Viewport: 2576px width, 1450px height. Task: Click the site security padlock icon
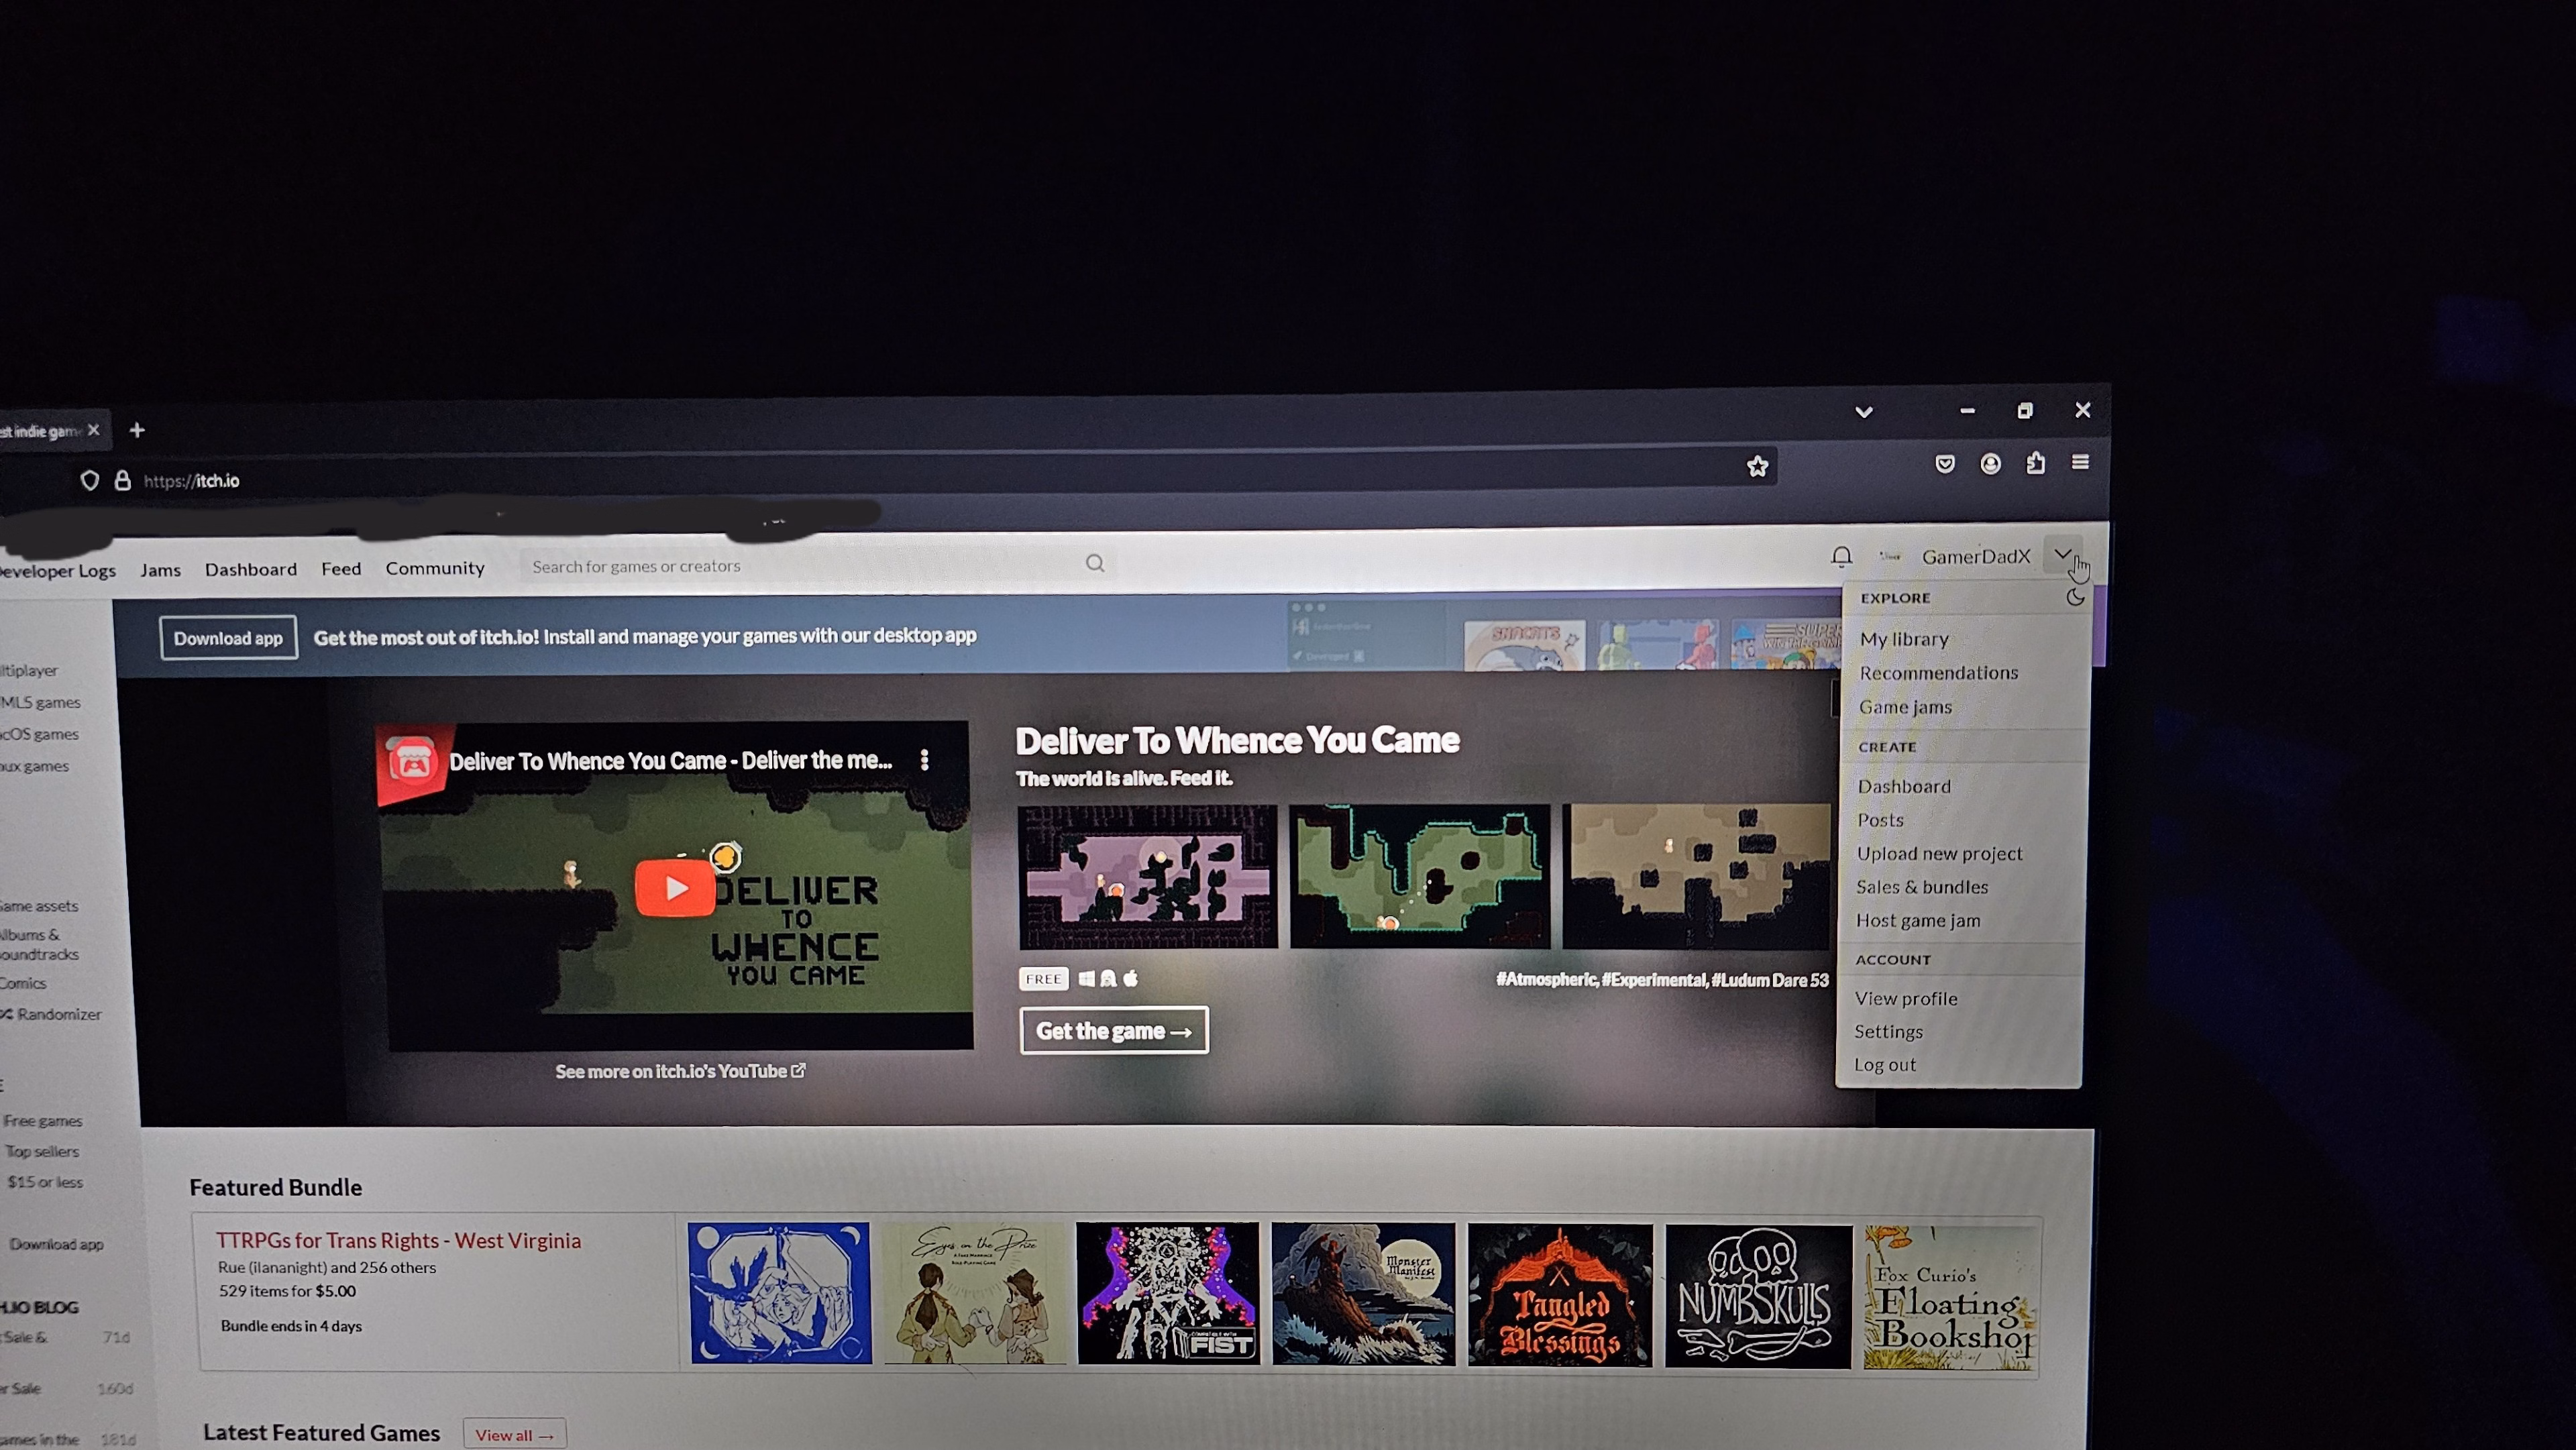(122, 481)
